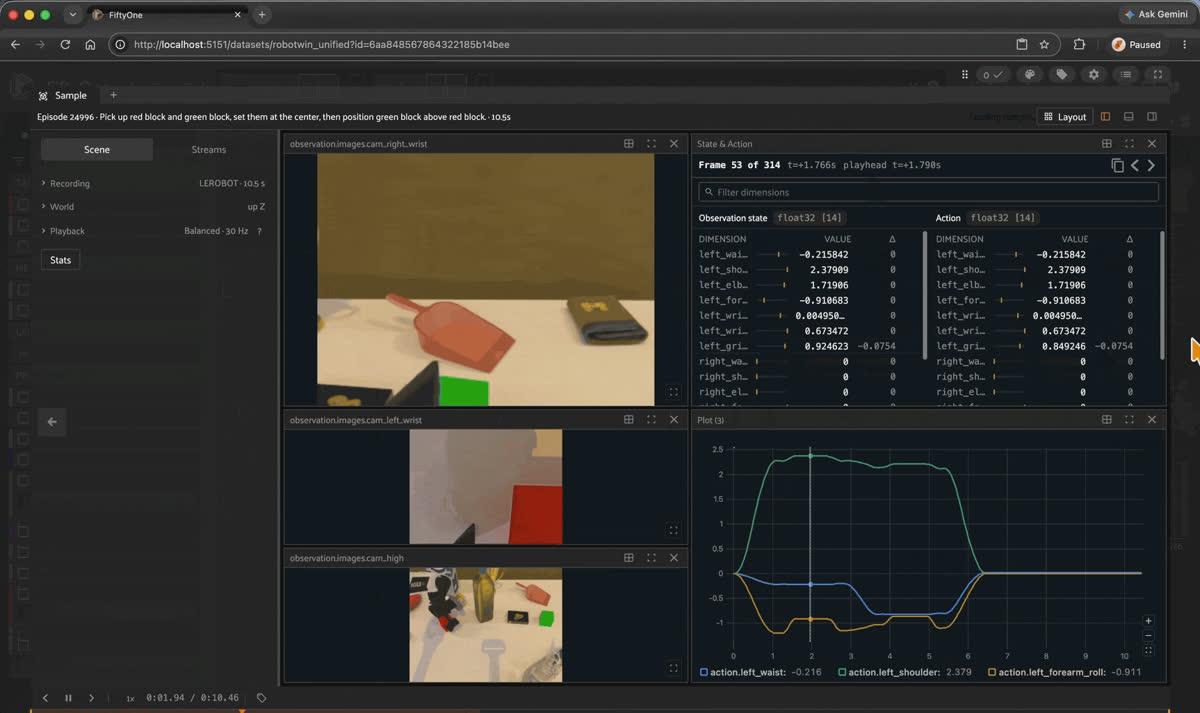1200x713 pixels.
Task: Bookmark this page with star icon
Action: pyautogui.click(x=1044, y=44)
